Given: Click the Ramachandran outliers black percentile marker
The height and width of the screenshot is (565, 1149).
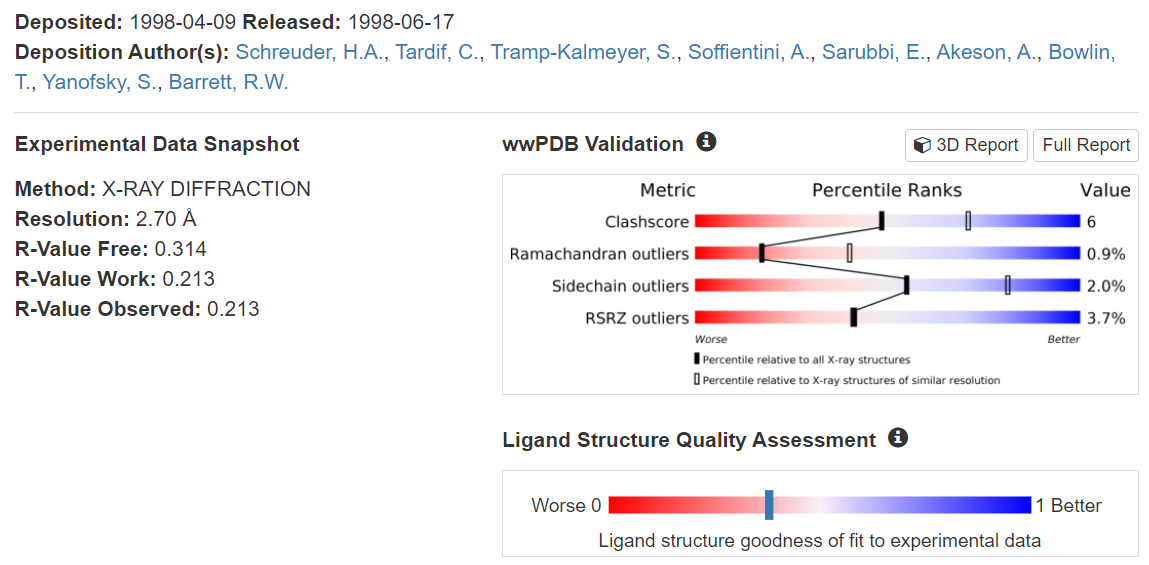Looking at the screenshot, I should coord(762,253).
